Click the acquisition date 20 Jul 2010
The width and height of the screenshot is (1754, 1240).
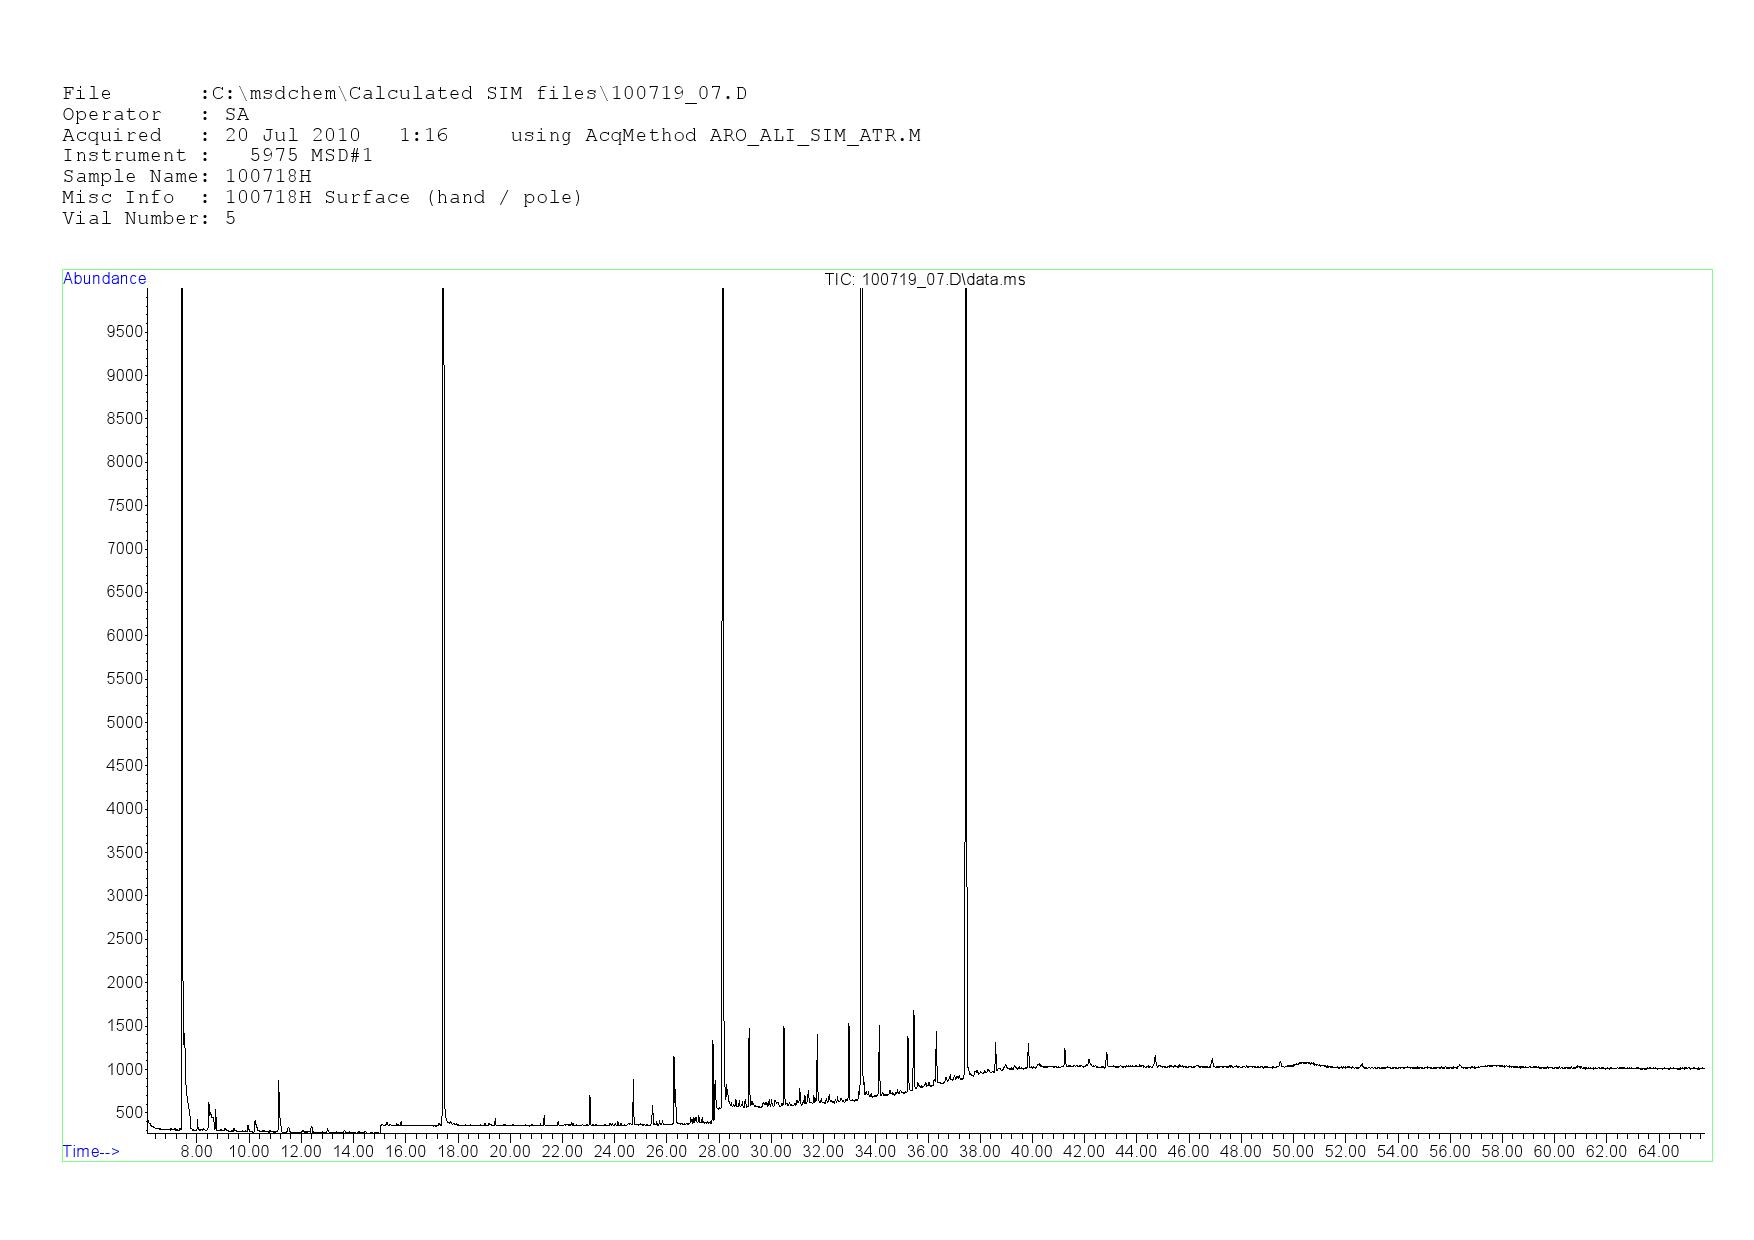pos(292,135)
